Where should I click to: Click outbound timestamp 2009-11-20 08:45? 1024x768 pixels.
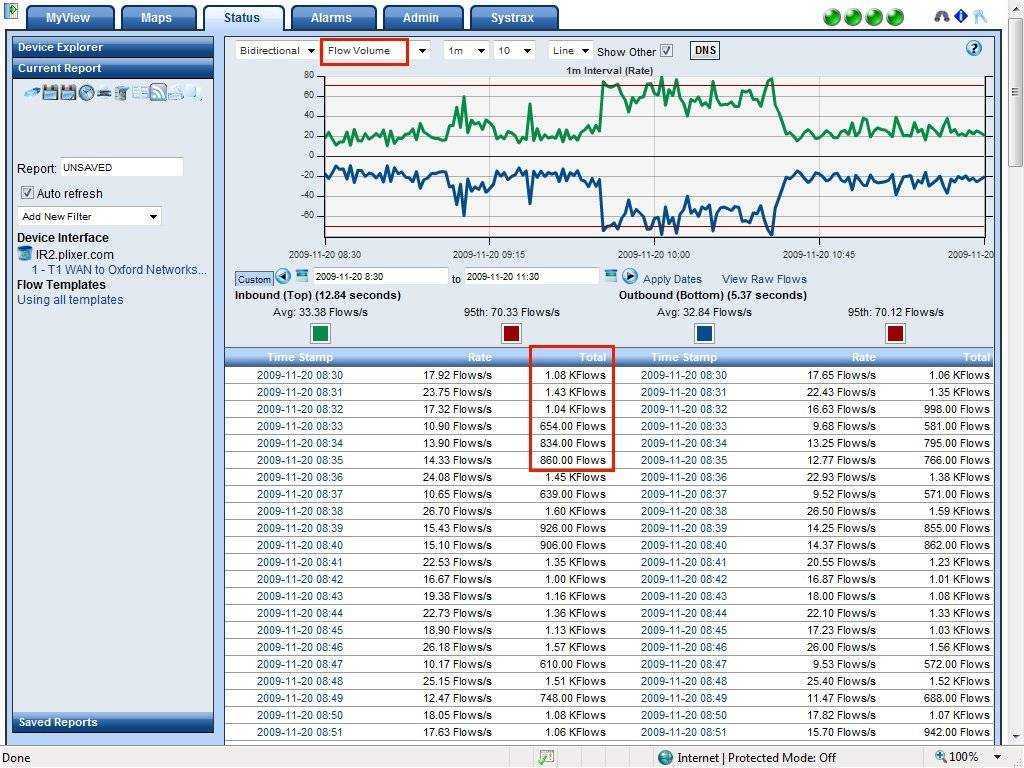click(684, 630)
